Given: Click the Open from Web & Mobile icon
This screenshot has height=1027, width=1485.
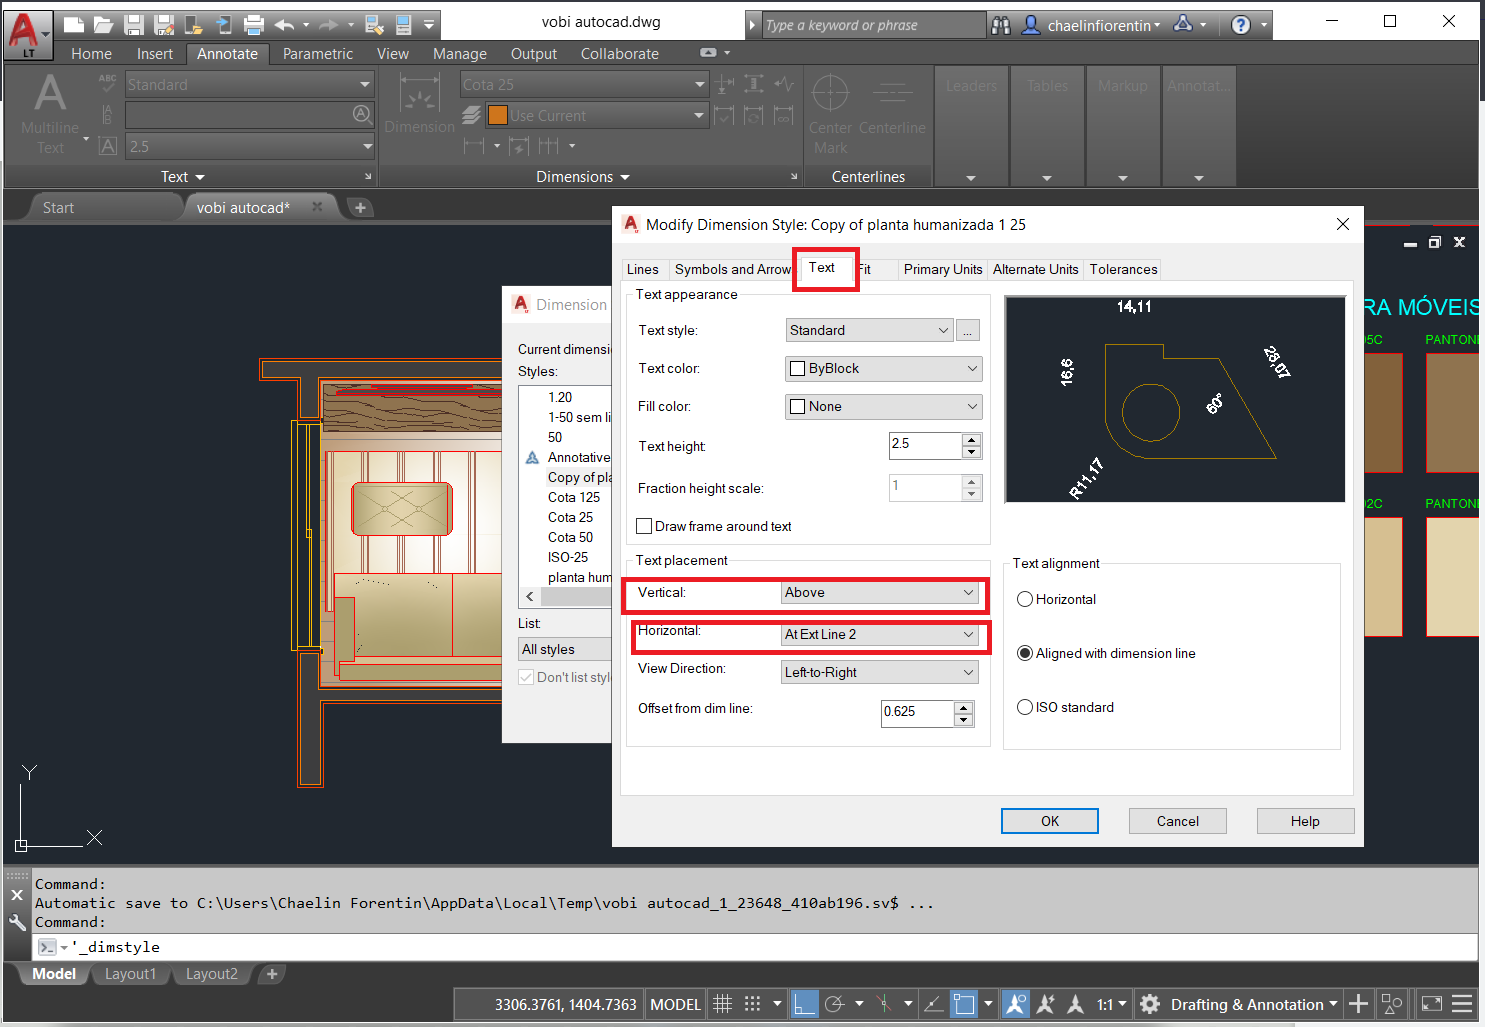Looking at the screenshot, I should tap(194, 25).
